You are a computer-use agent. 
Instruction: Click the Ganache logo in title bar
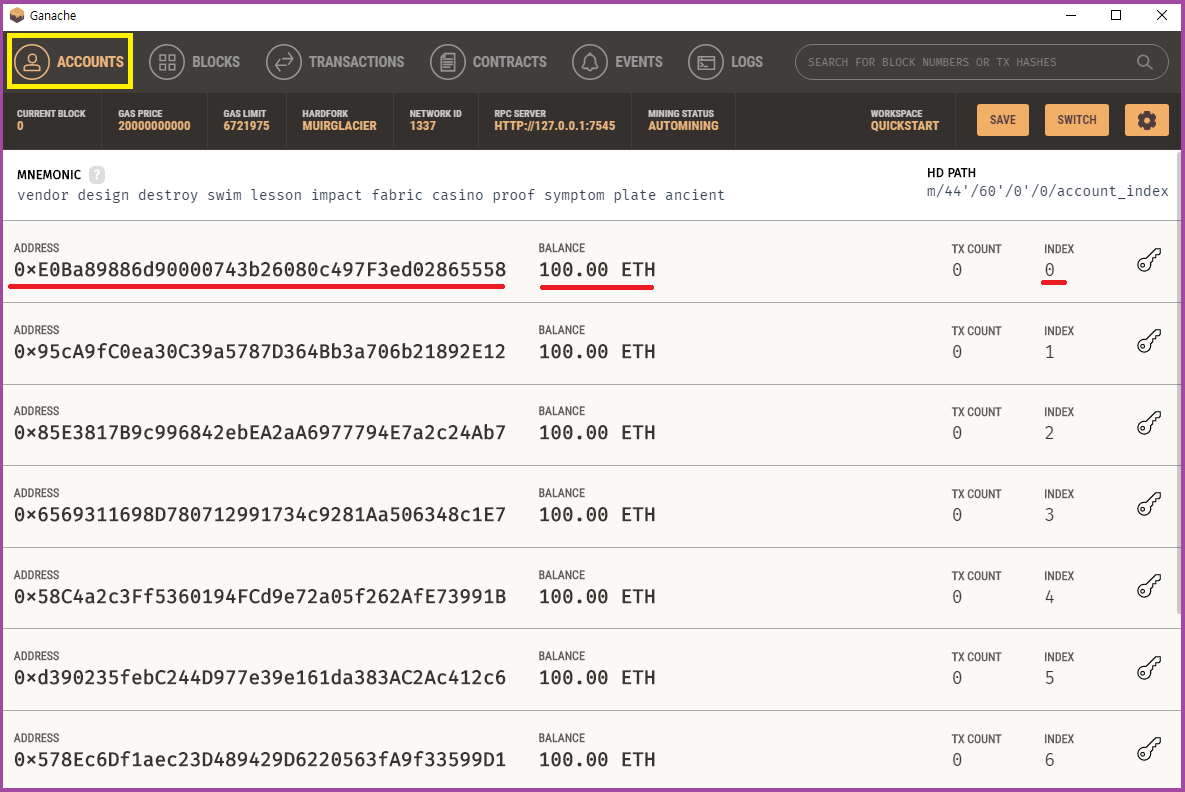17,15
